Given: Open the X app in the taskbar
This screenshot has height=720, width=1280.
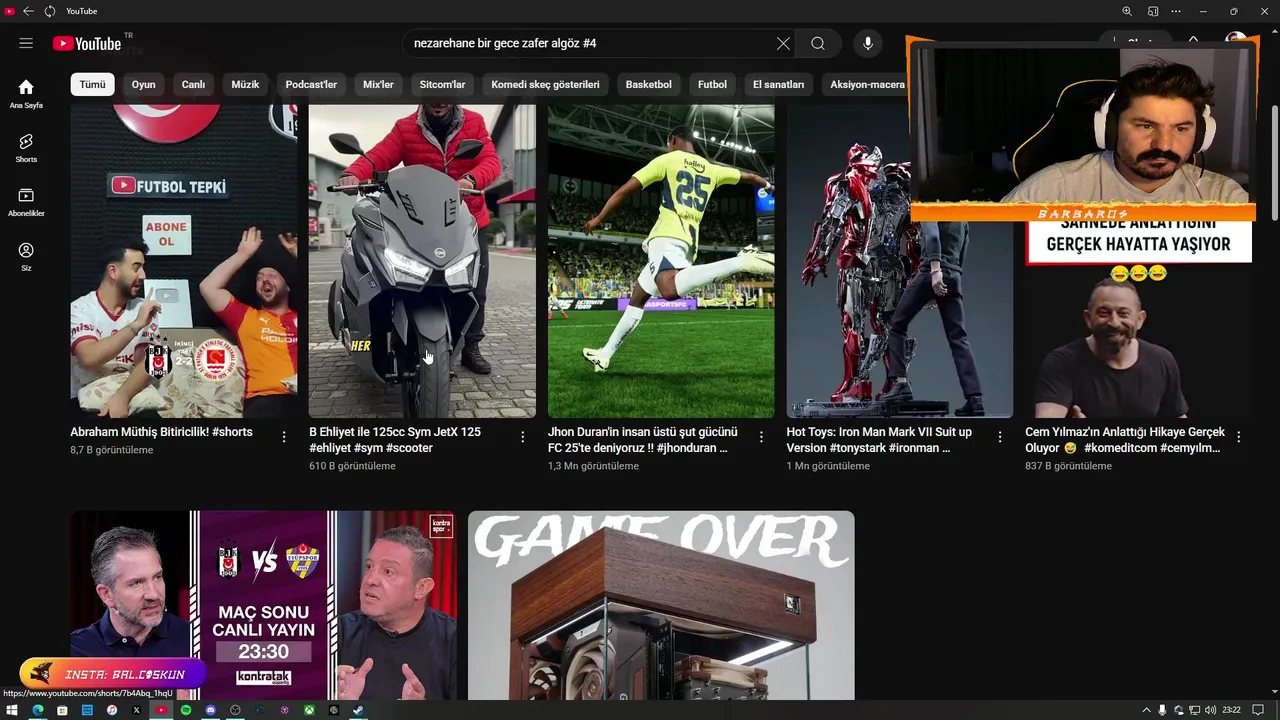Looking at the screenshot, I should click(x=136, y=710).
